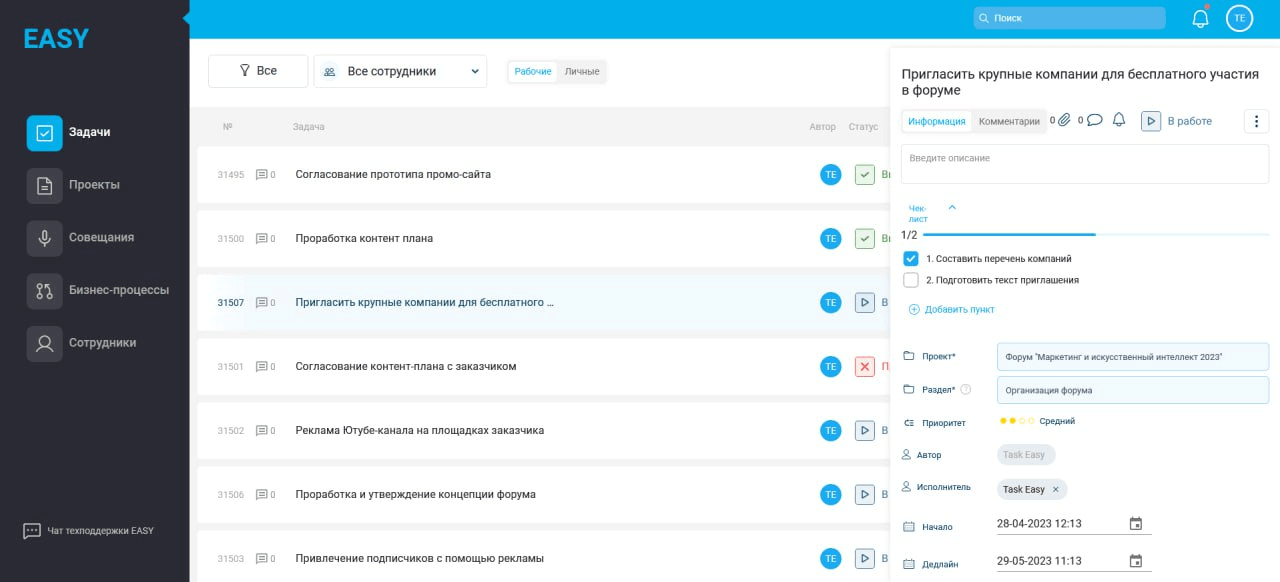Open the Все сотрудники dropdown

coord(400,71)
